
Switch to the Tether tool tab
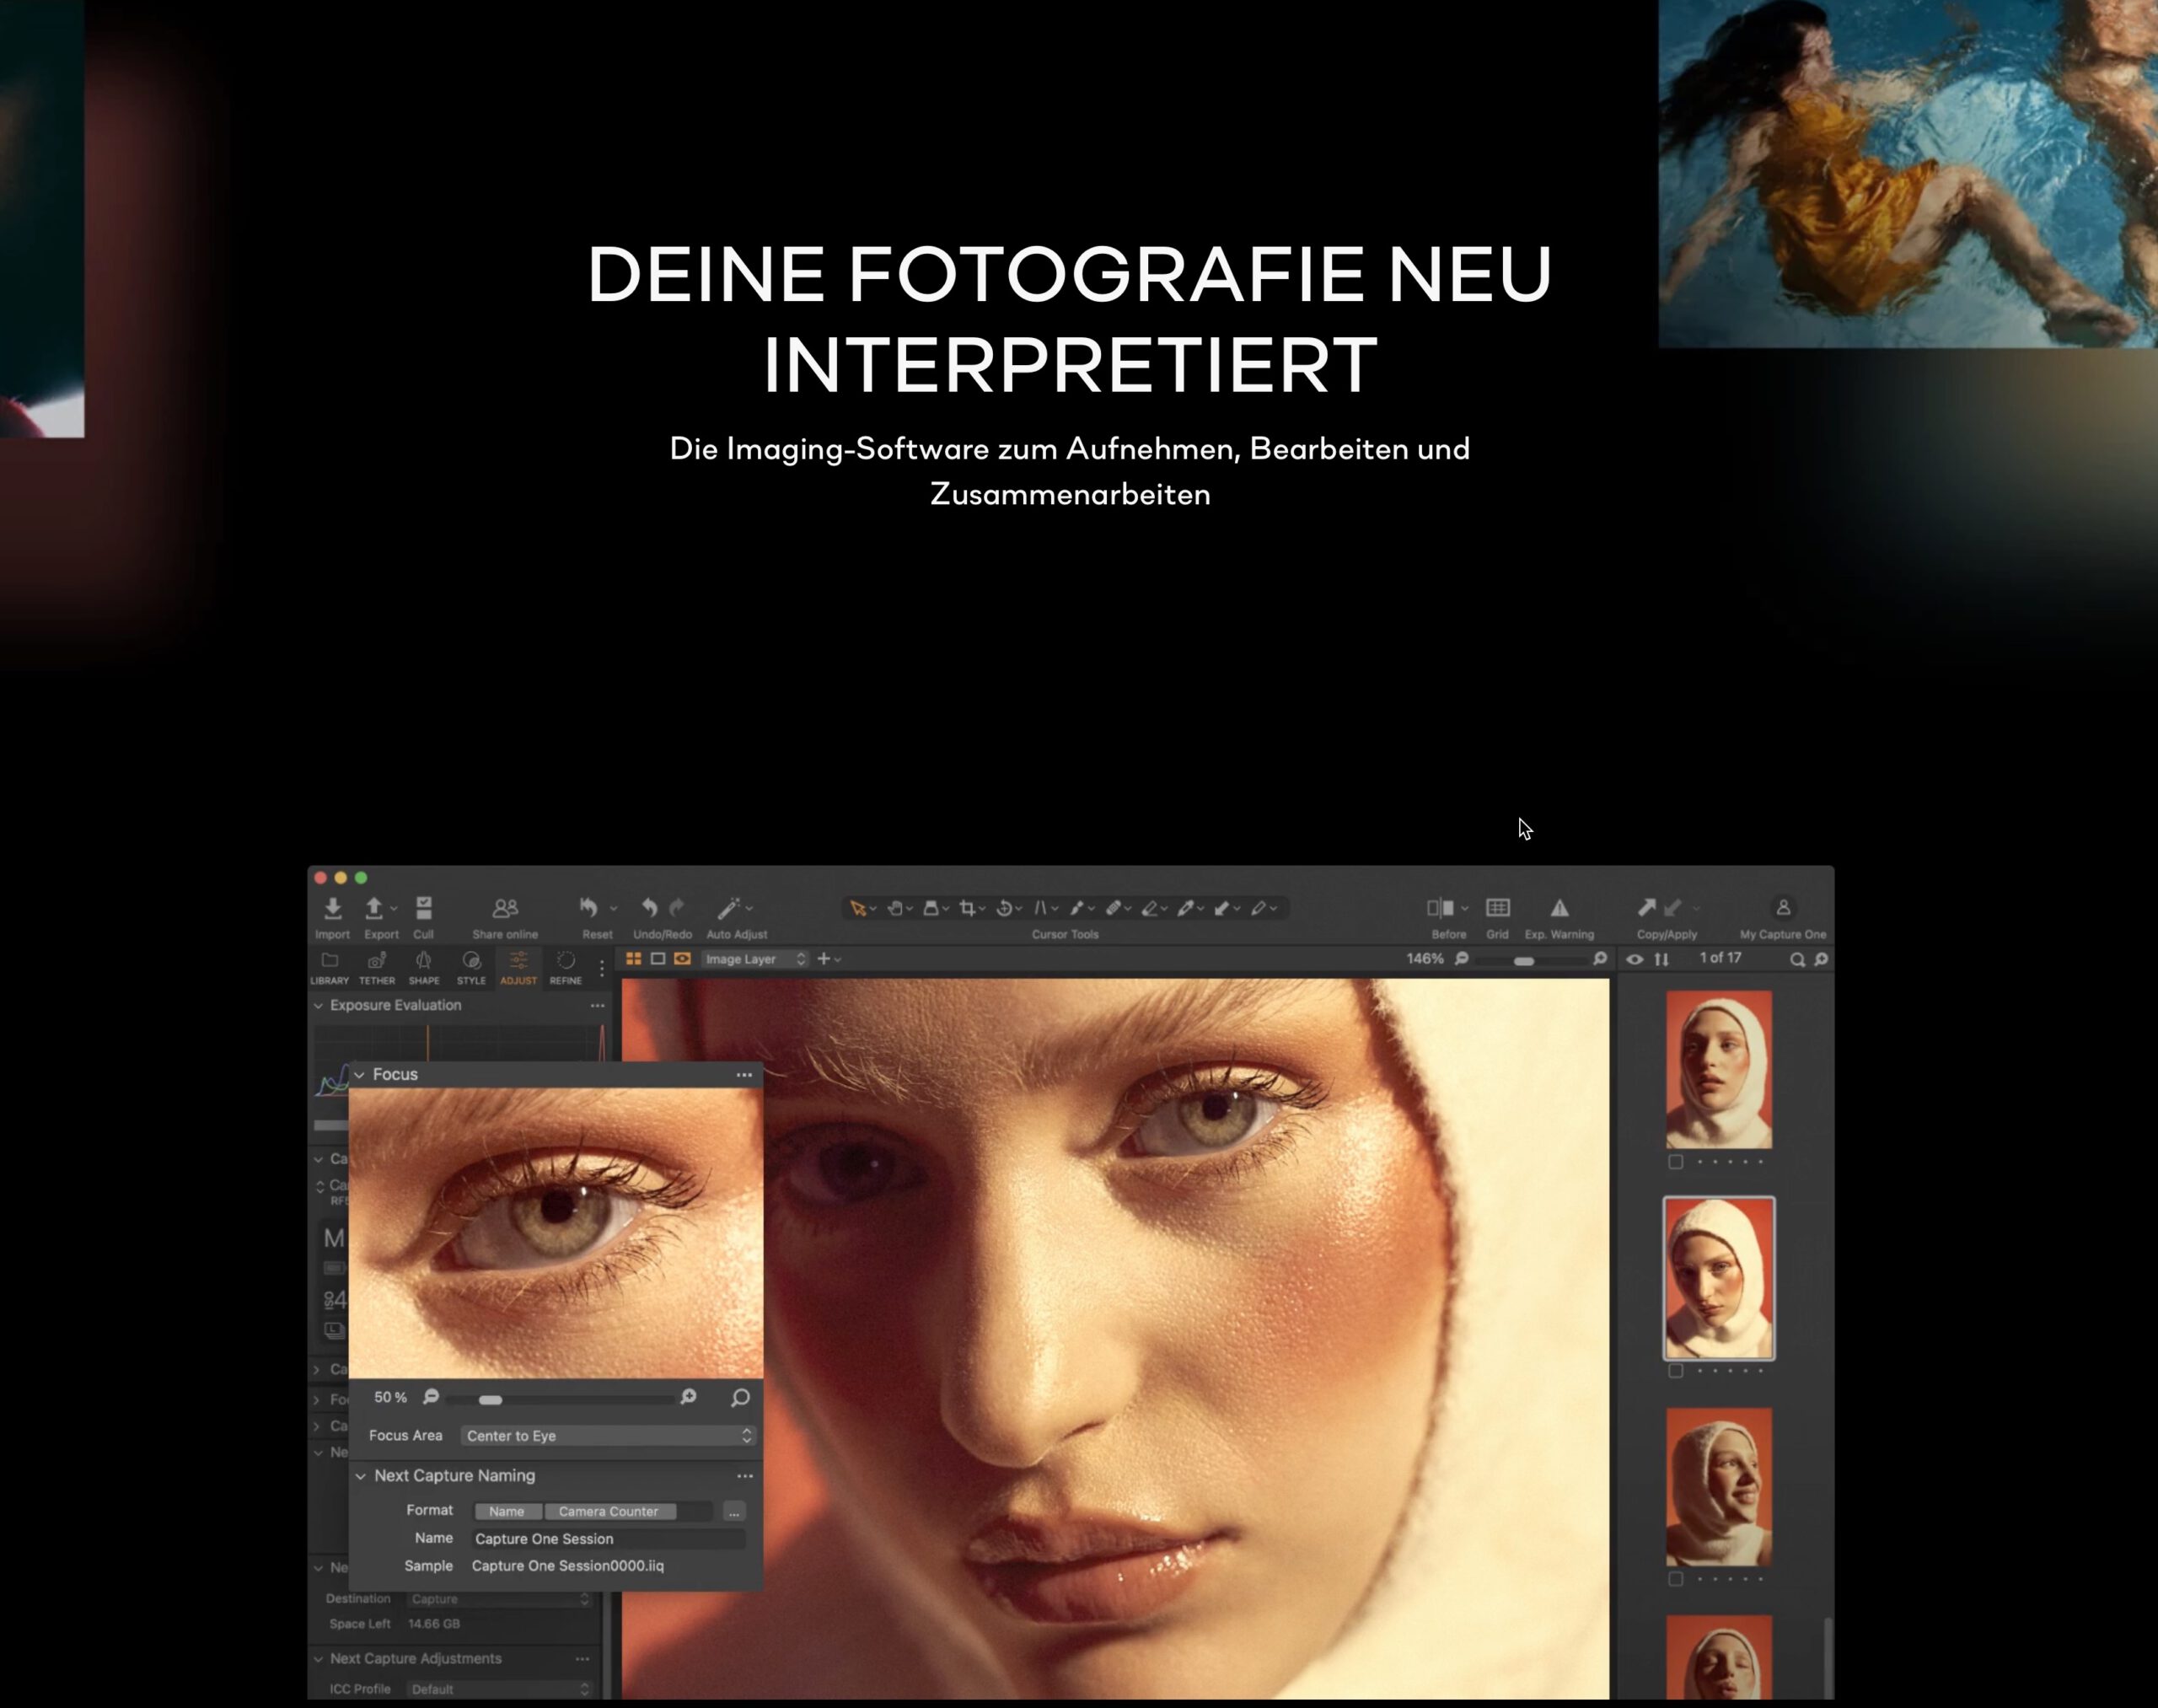pyautogui.click(x=377, y=966)
